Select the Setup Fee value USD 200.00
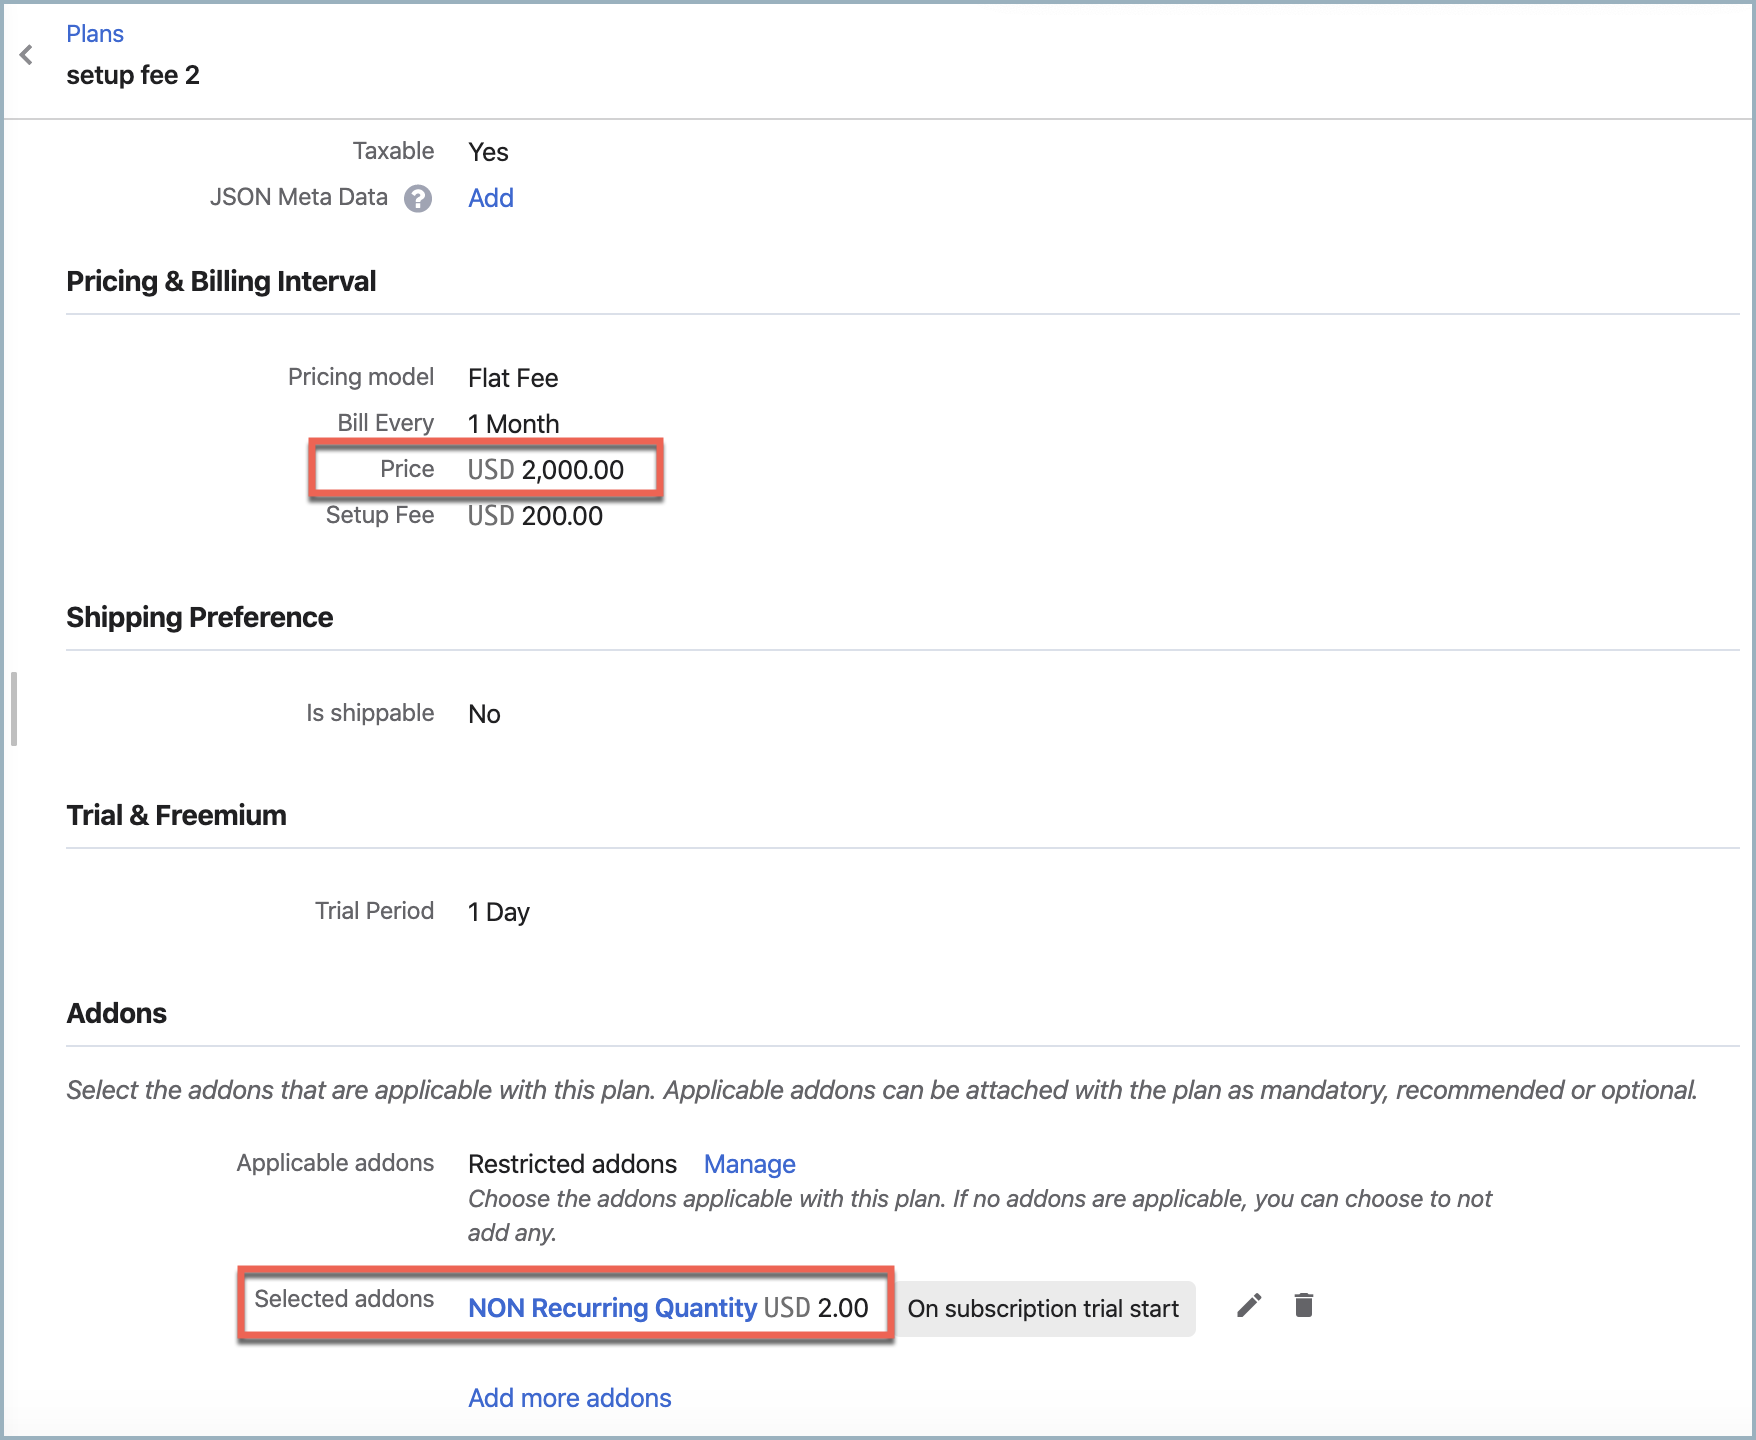This screenshot has width=1756, height=1440. click(535, 516)
